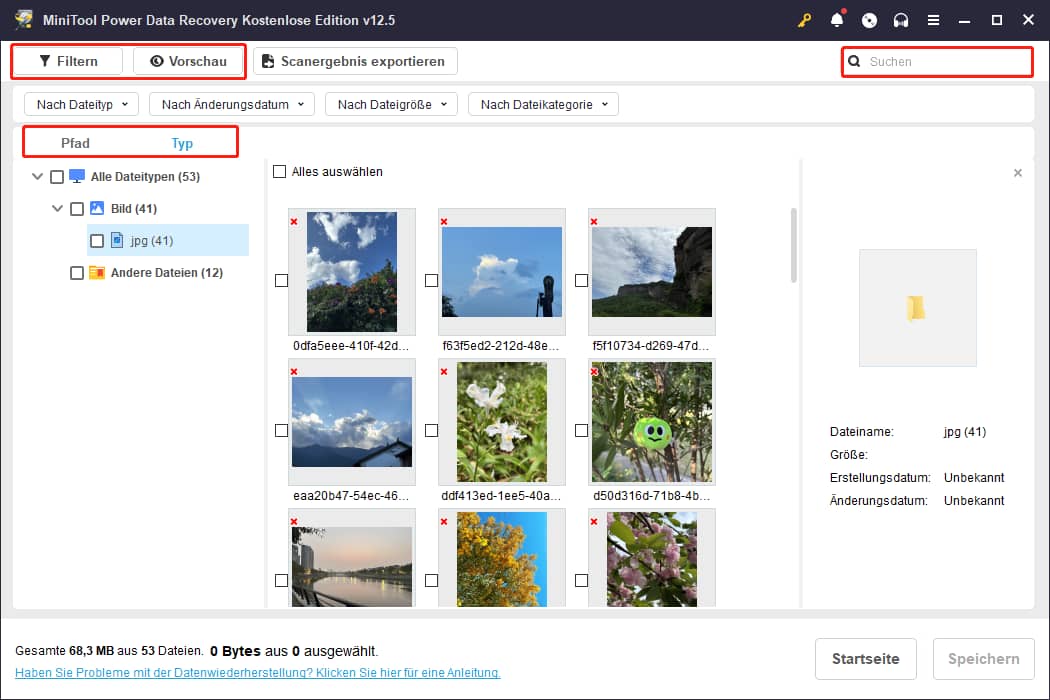
Task: Check box for f63f5ed2-212d-48e image
Action: point(431,281)
